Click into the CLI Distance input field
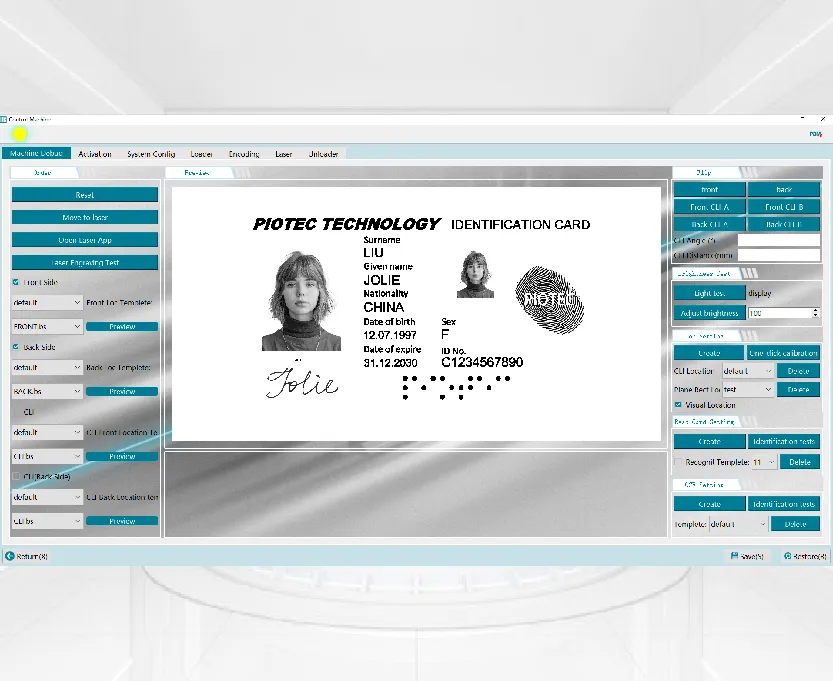 pyautogui.click(x=779, y=255)
